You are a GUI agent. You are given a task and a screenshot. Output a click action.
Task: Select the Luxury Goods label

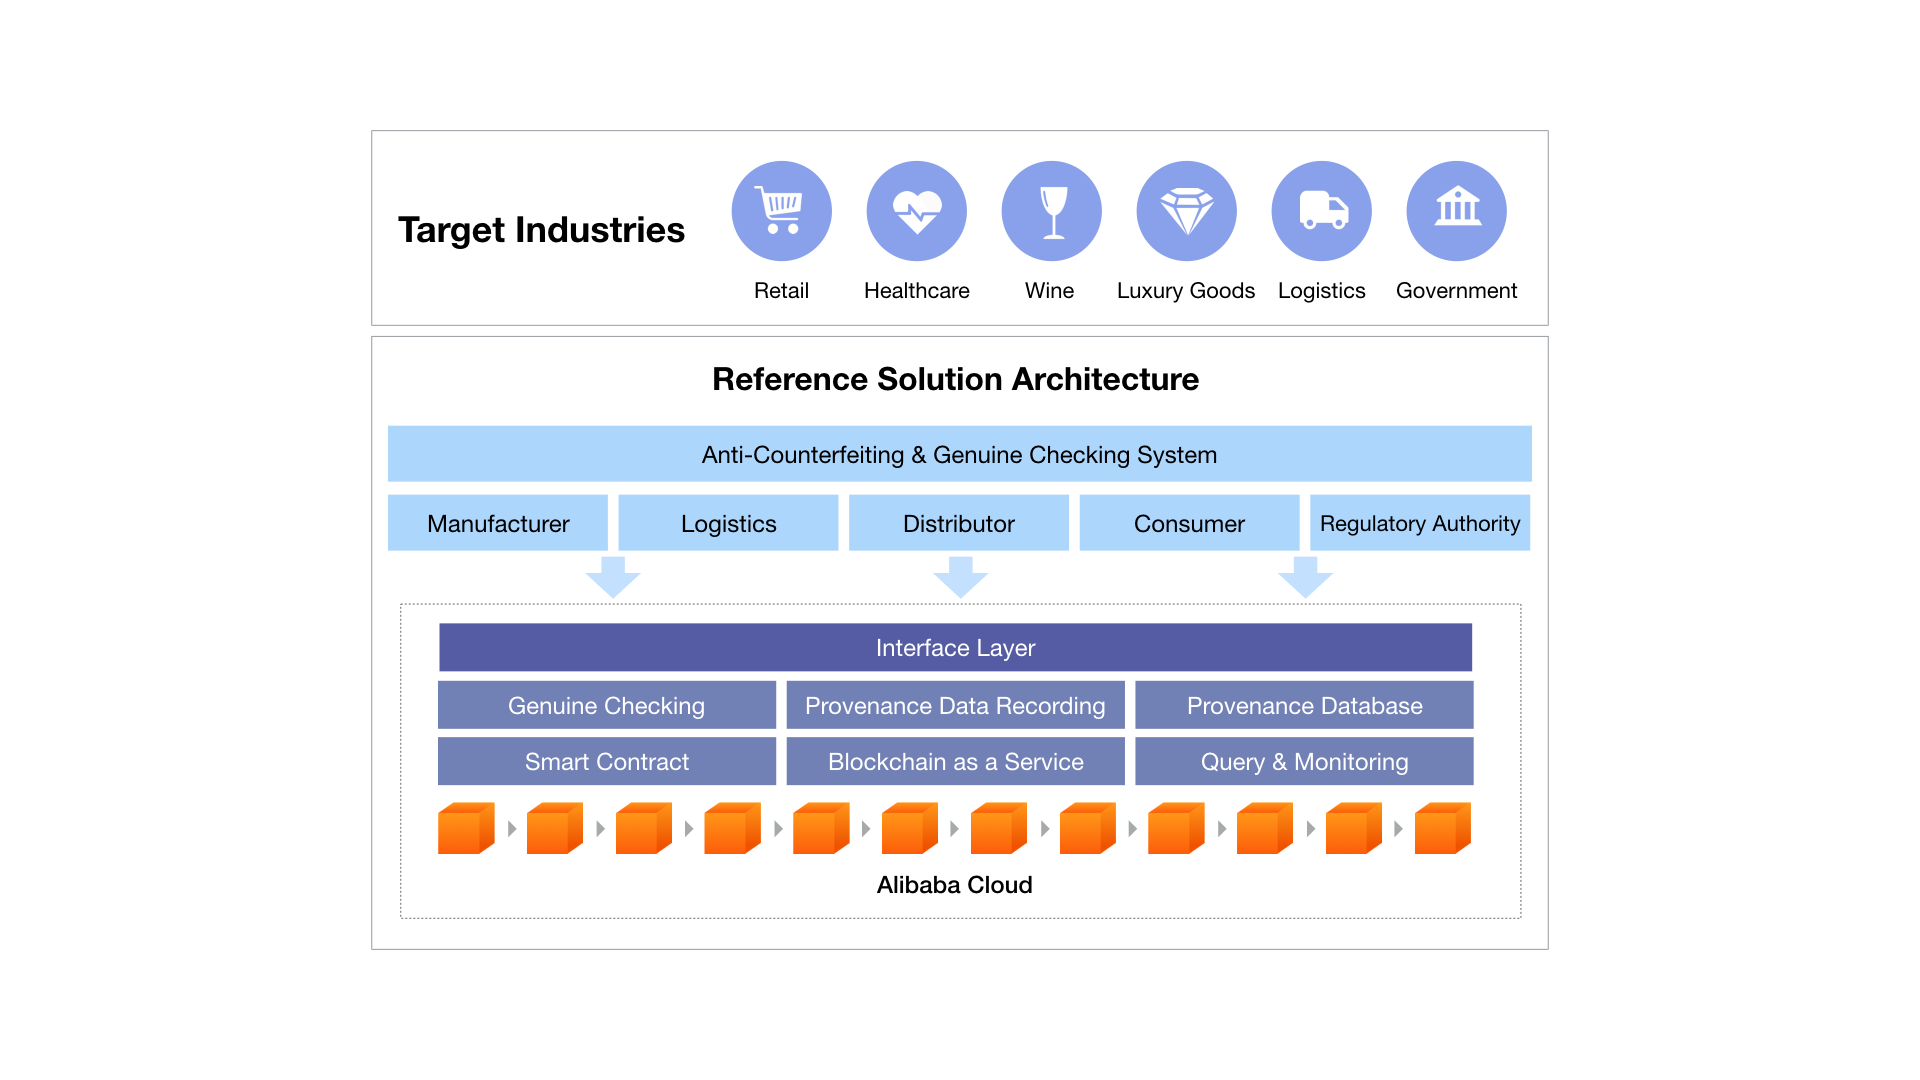point(1186,291)
